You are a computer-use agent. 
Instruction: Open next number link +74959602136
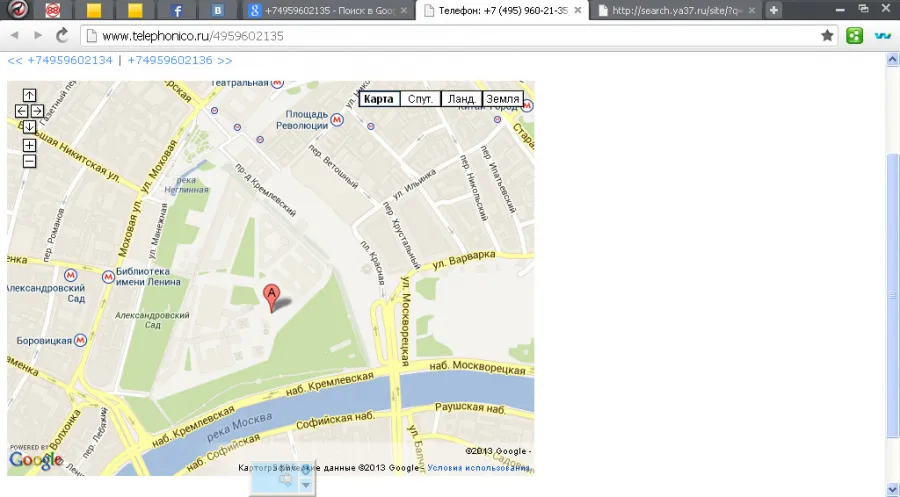pos(180,60)
